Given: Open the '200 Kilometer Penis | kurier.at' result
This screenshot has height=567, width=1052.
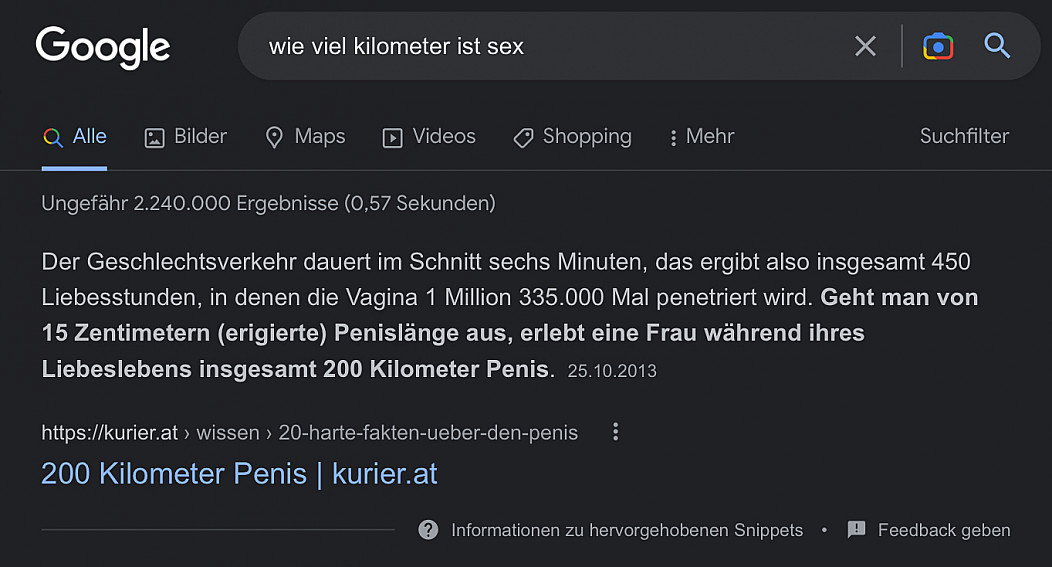Looking at the screenshot, I should click(x=239, y=473).
